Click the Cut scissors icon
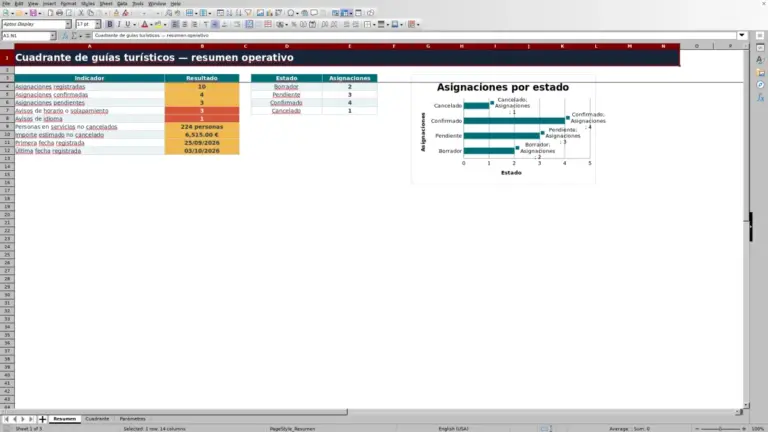The width and height of the screenshot is (768, 432). [81, 13]
